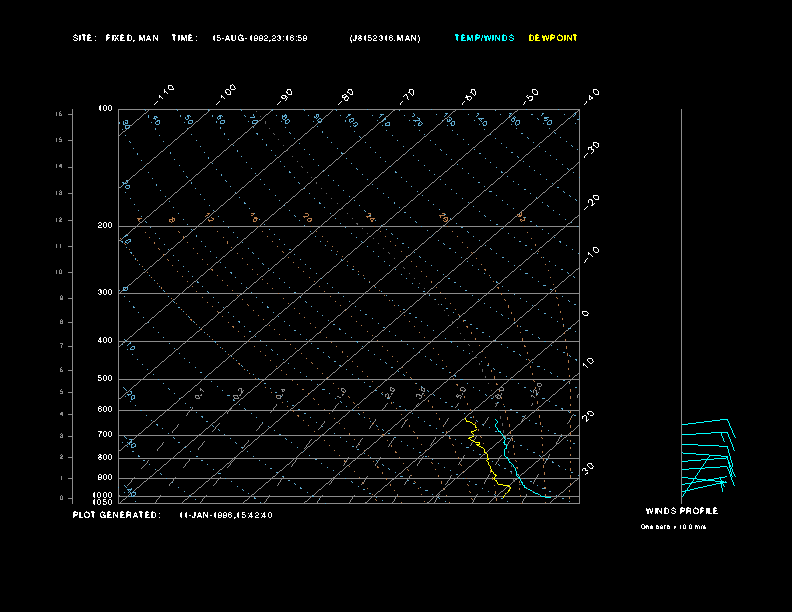792x612 pixels.
Task: Click the 700 pressure level label
Action: click(x=105, y=435)
